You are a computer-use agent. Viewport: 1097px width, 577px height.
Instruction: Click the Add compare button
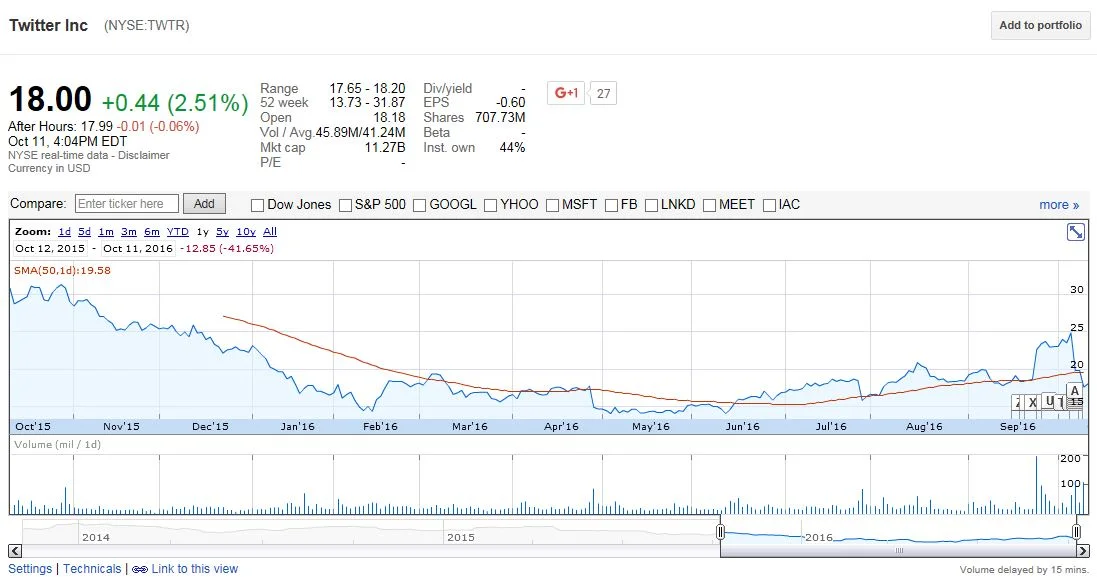(x=204, y=204)
